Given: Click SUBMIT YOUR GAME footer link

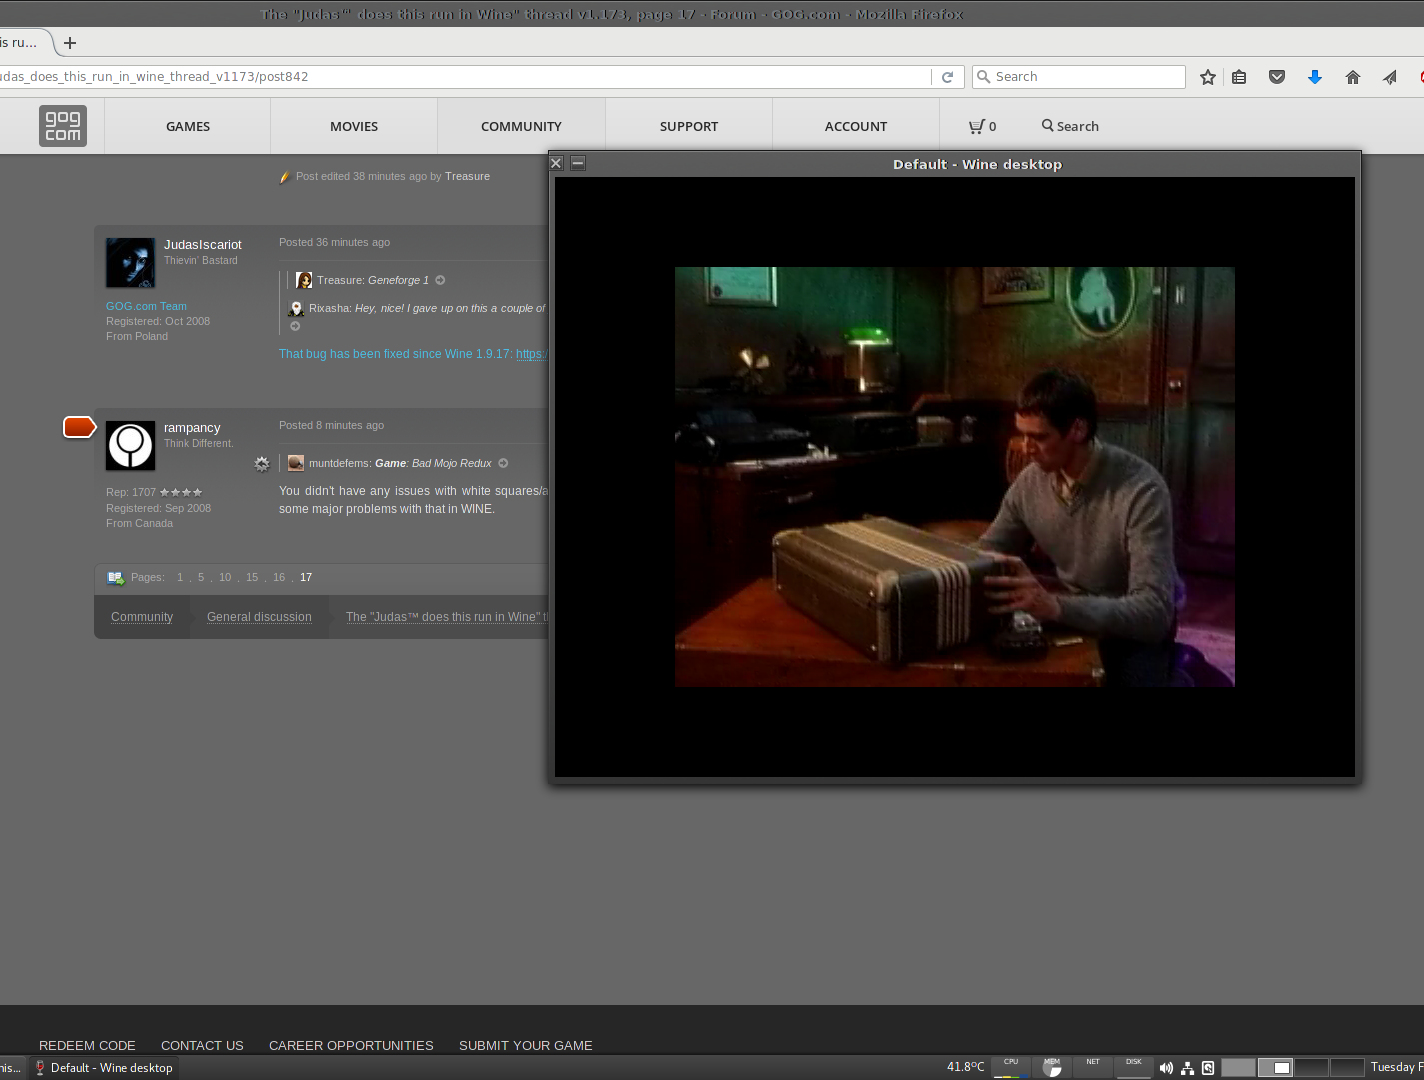Looking at the screenshot, I should pyautogui.click(x=526, y=1046).
